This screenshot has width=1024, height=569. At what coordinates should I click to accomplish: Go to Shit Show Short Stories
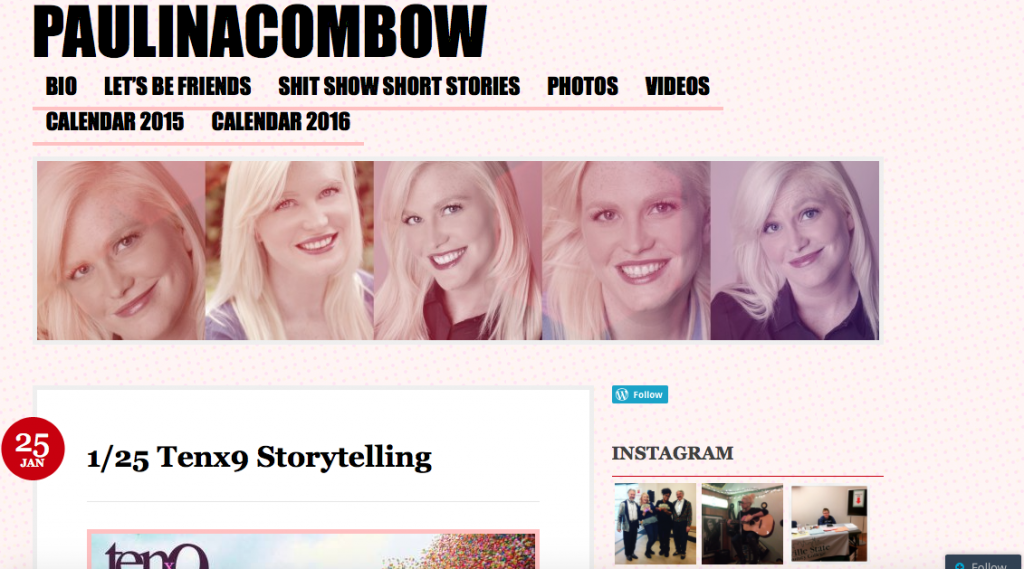399,86
